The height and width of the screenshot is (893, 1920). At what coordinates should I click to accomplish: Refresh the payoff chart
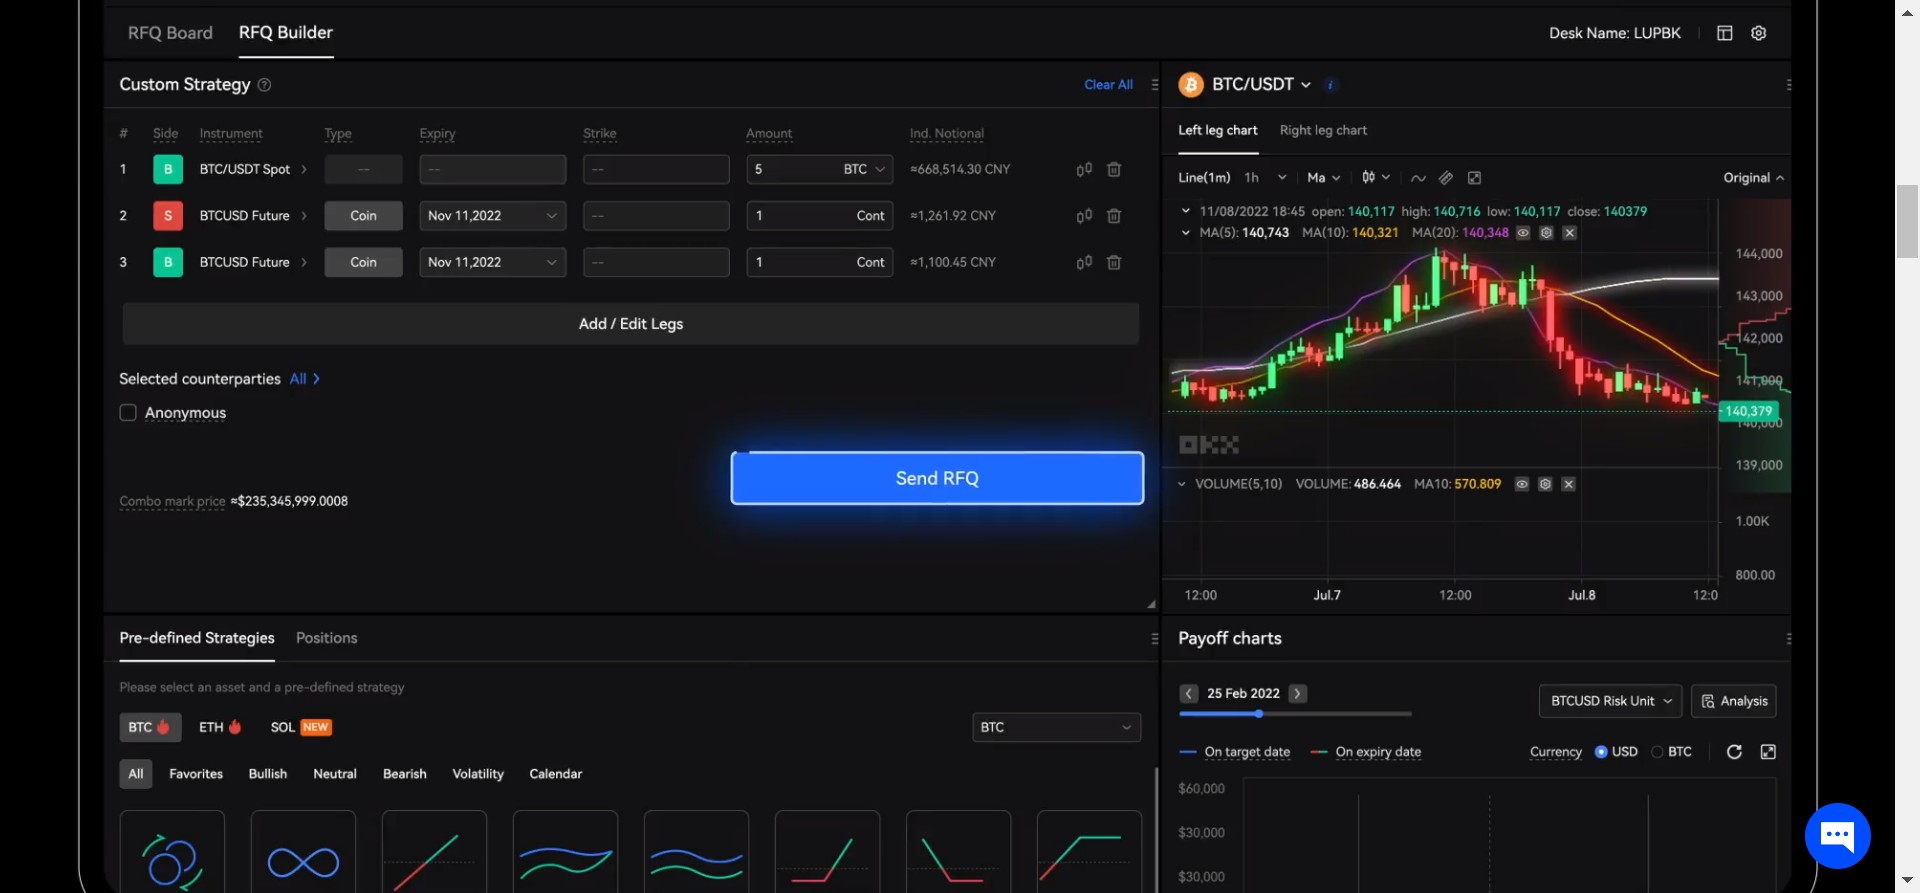tap(1734, 752)
